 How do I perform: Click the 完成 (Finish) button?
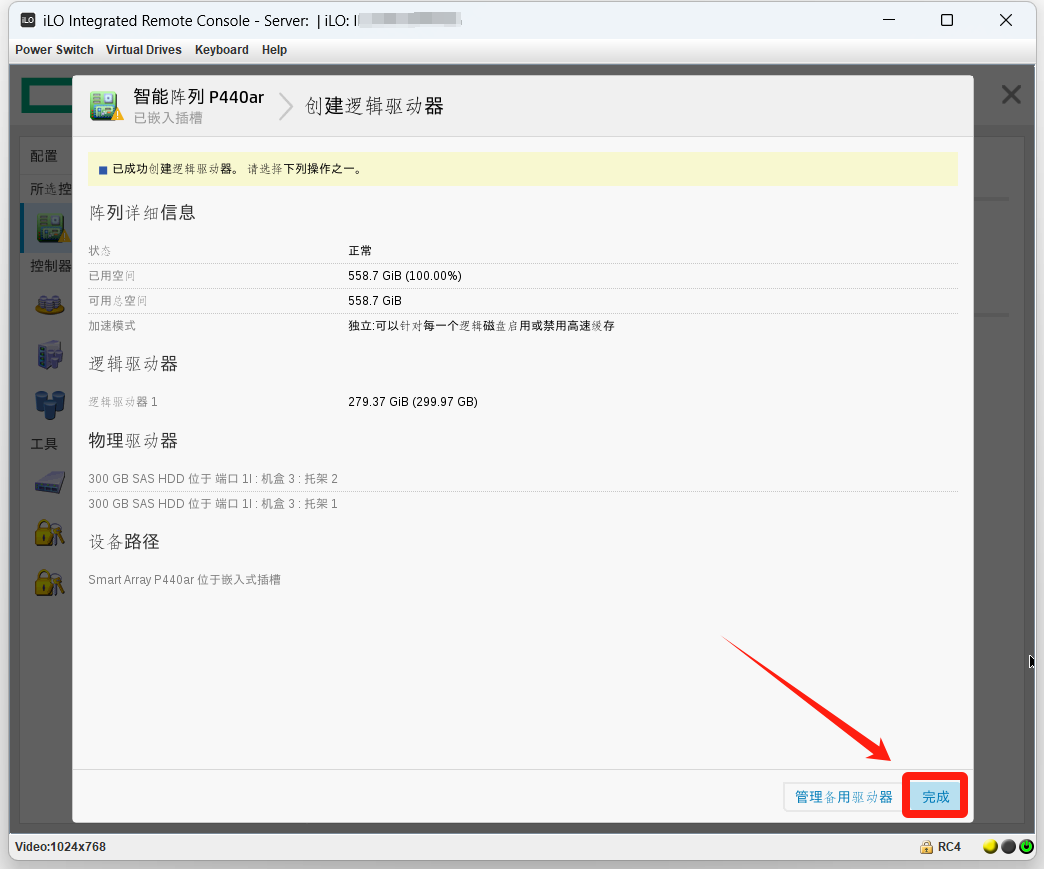point(935,796)
